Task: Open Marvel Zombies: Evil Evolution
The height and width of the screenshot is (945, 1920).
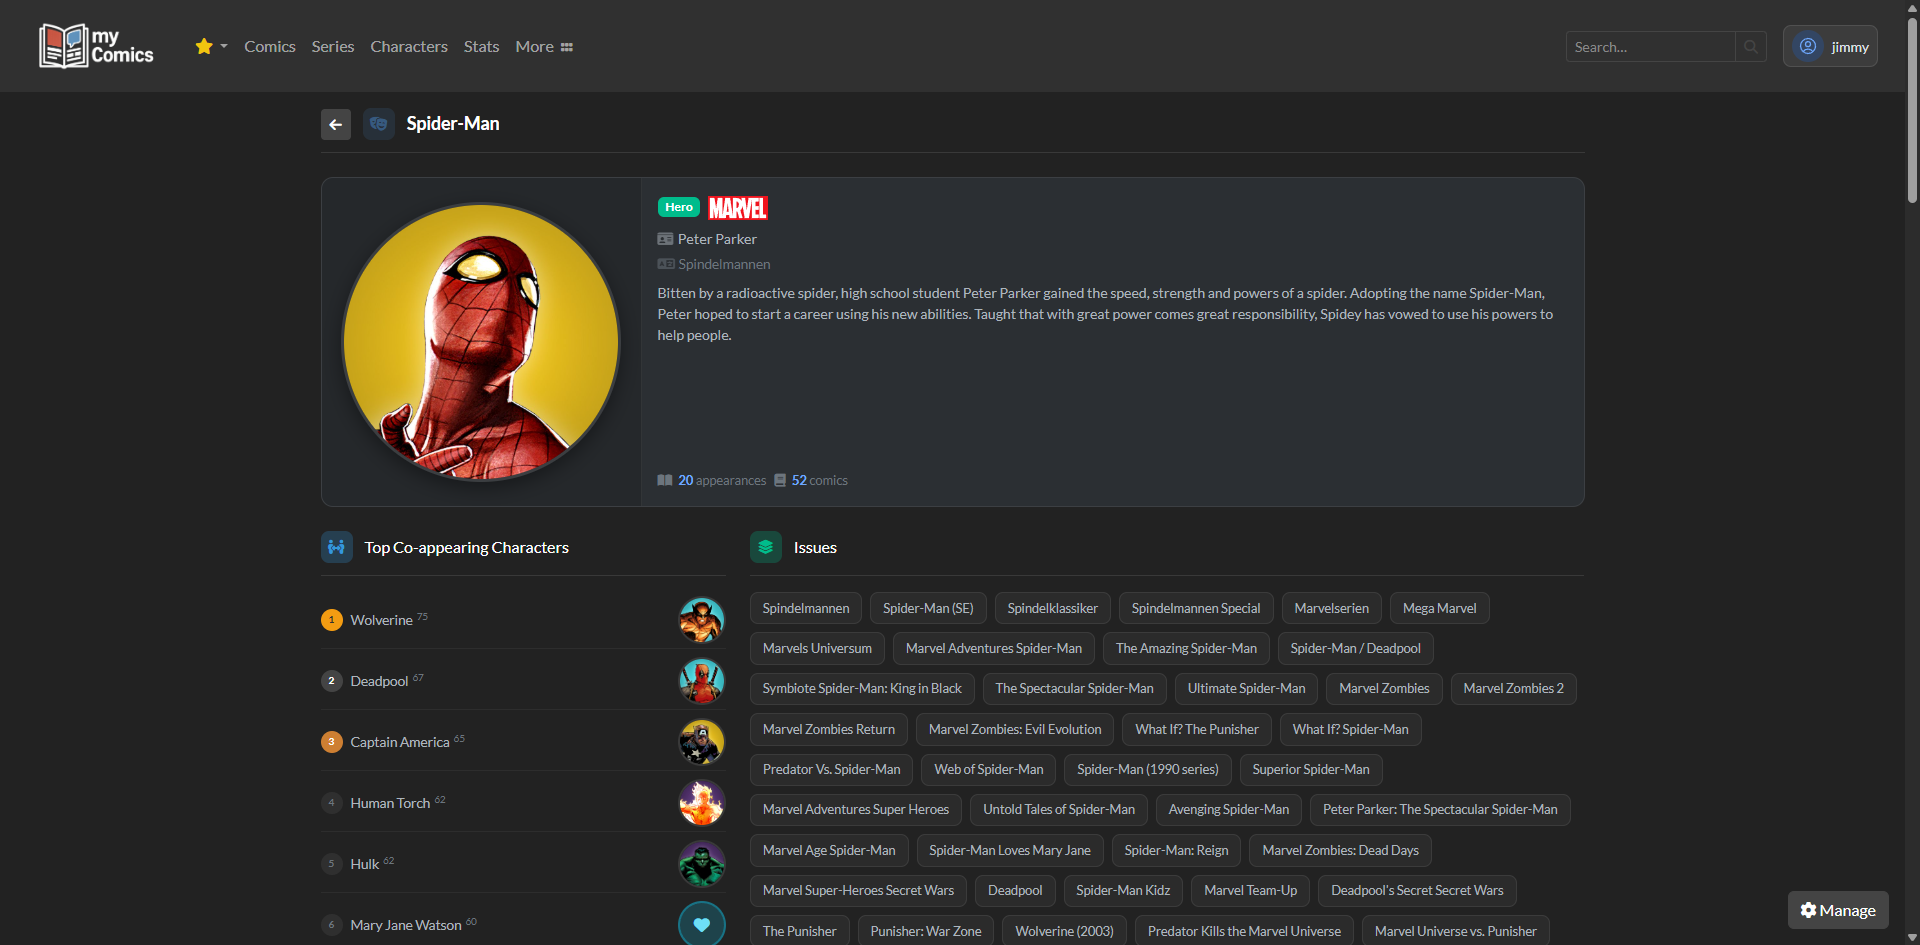Action: (x=1015, y=729)
